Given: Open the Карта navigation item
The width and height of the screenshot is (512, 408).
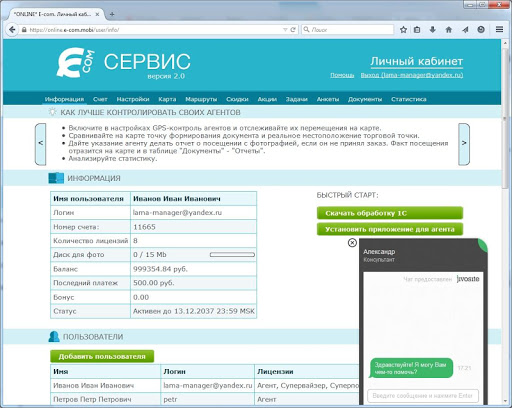Looking at the screenshot, I should [x=167, y=99].
